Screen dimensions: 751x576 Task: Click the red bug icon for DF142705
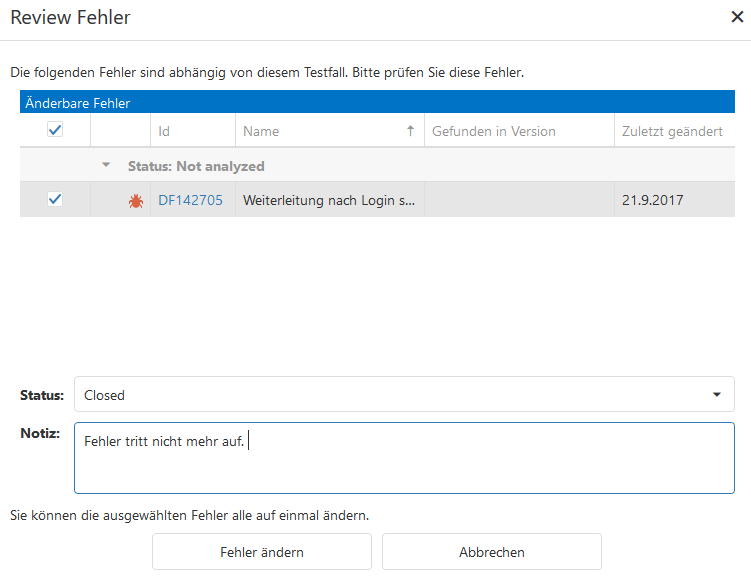click(x=135, y=200)
